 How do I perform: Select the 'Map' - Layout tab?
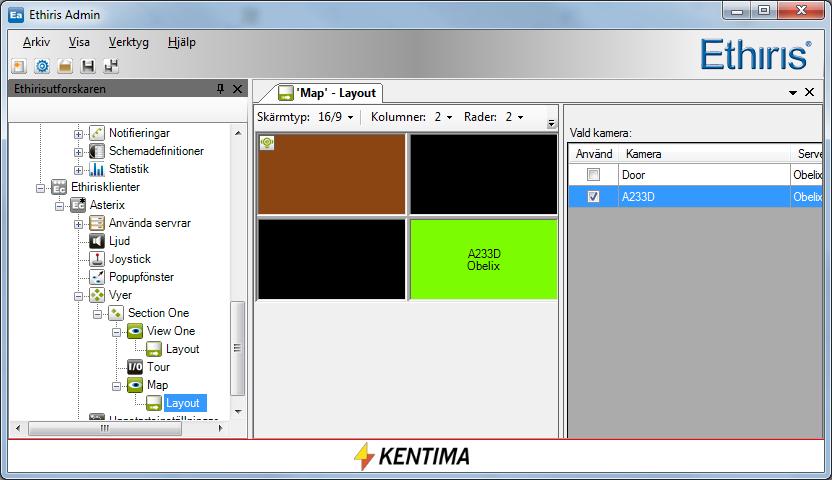327,93
